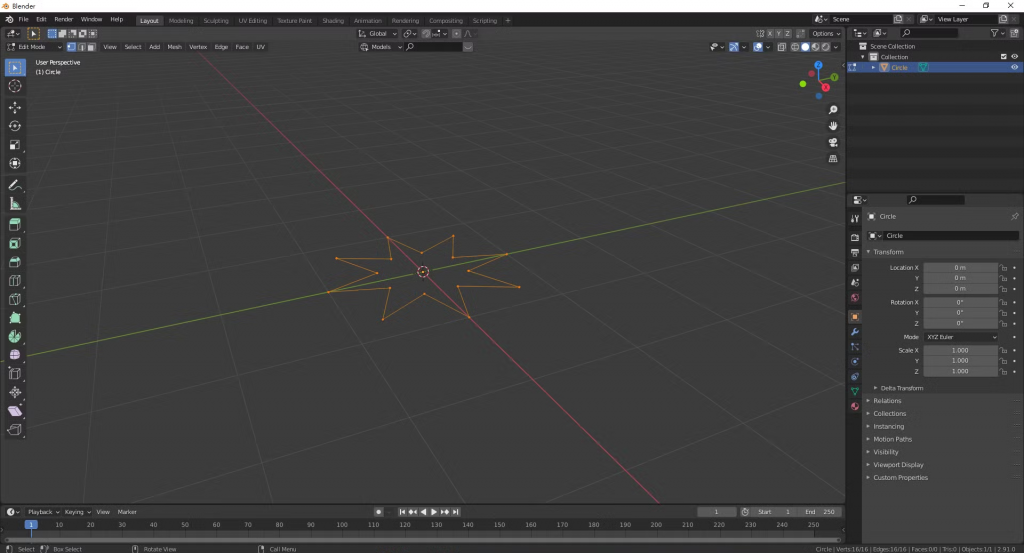This screenshot has width=1024, height=553.
Task: Toggle camera view gizmo icon
Action: (833, 142)
